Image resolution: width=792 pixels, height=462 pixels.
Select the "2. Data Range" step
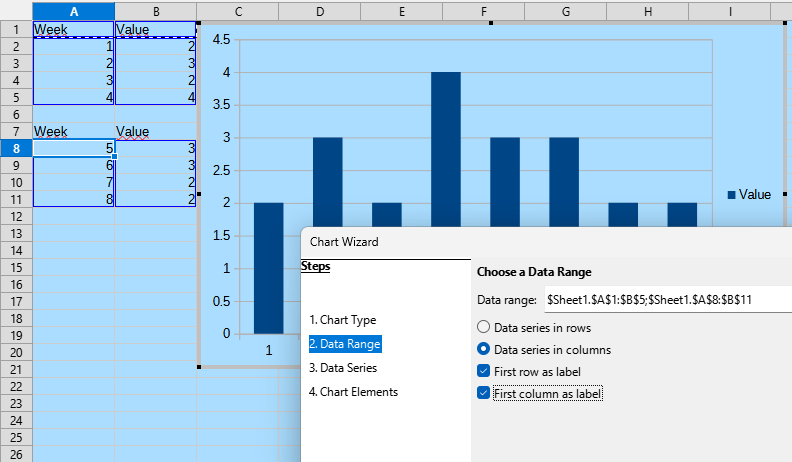345,344
